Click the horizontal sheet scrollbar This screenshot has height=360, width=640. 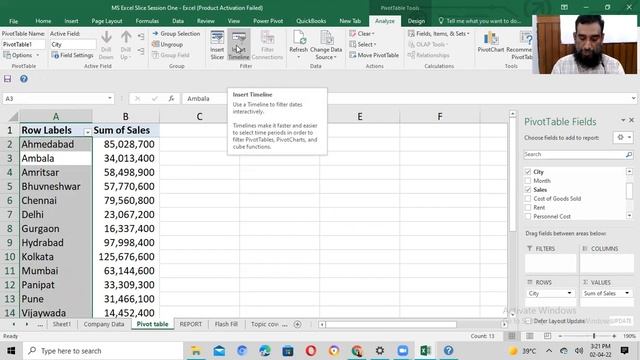coord(391,324)
